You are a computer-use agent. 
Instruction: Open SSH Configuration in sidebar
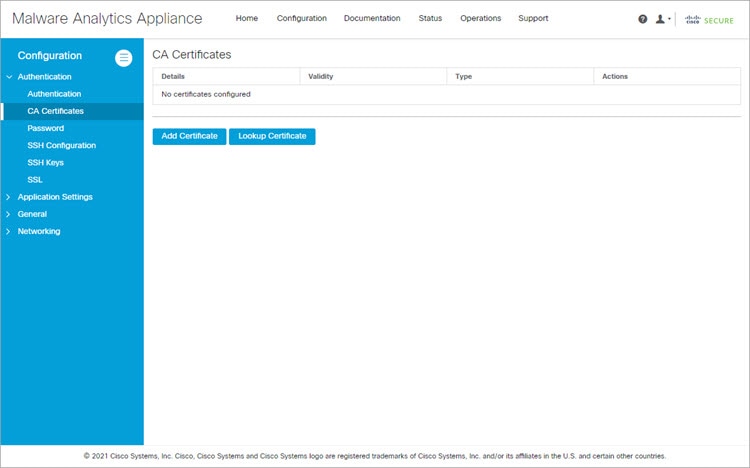(62, 145)
